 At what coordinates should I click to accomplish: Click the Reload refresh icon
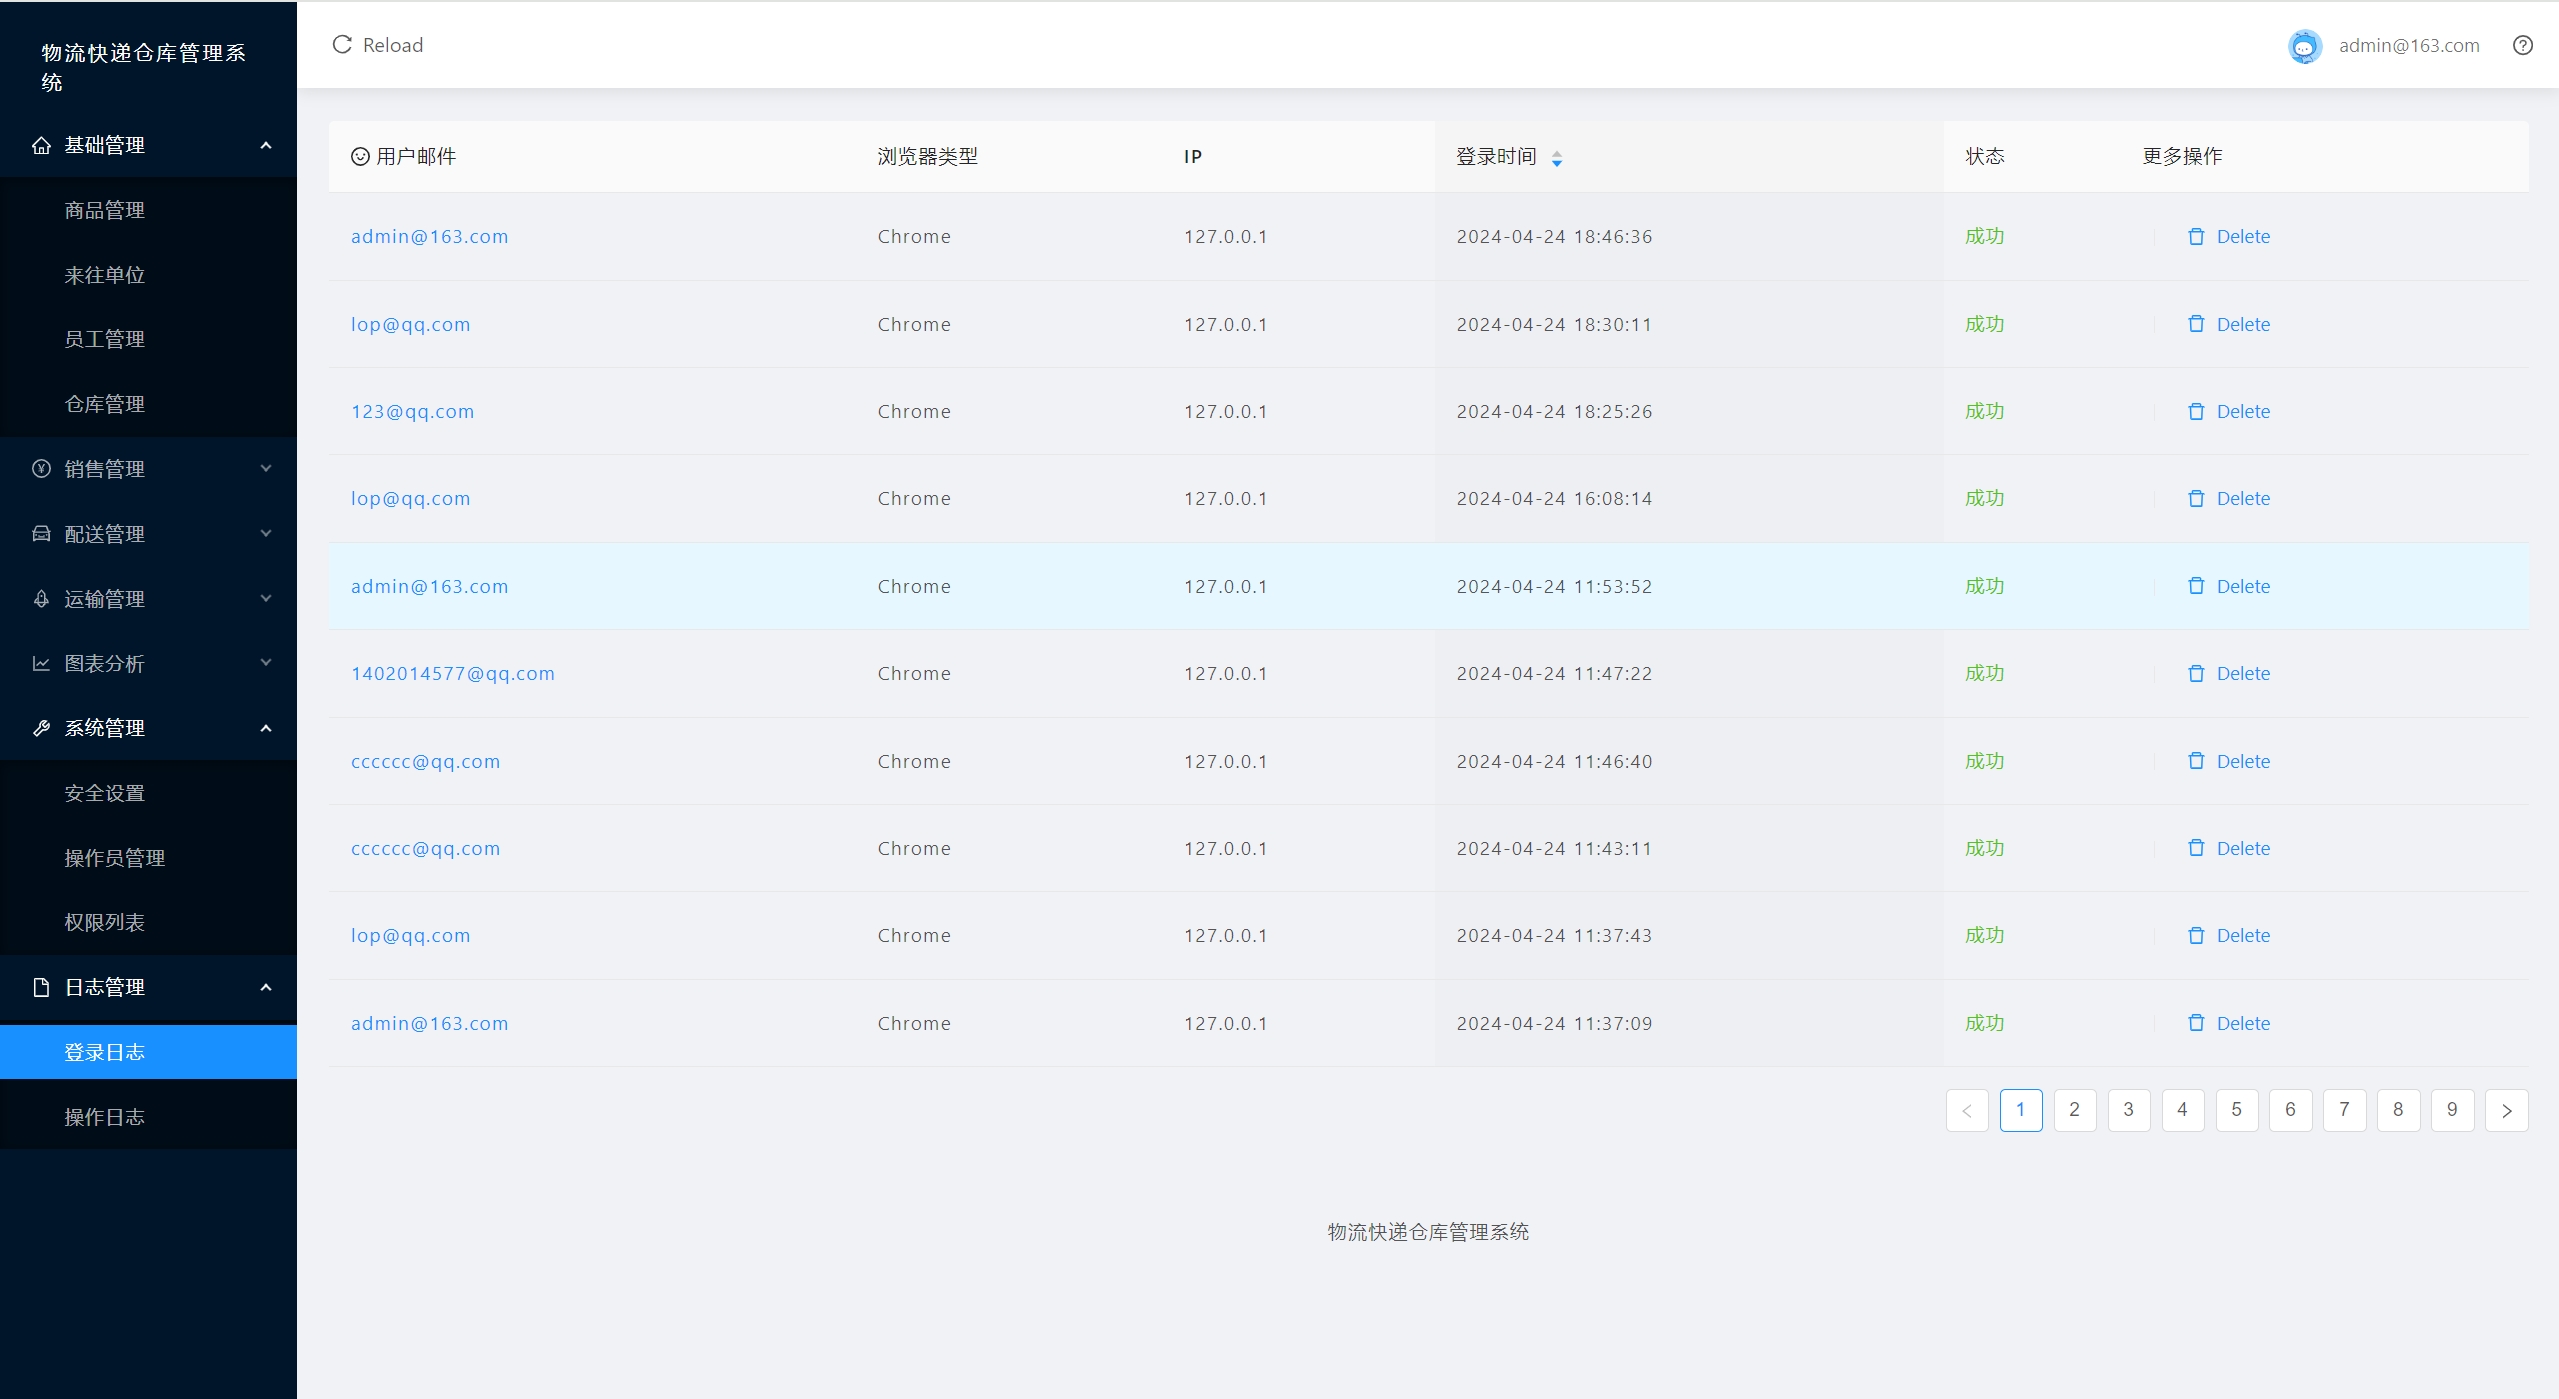342,45
